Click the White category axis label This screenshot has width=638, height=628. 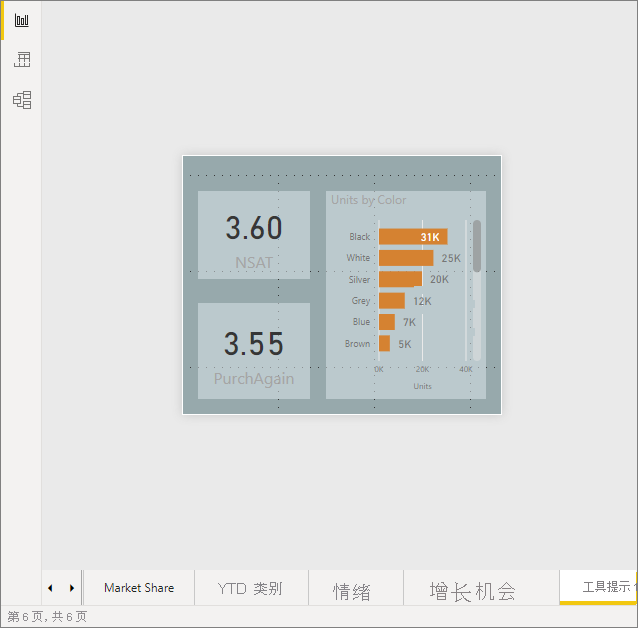pyautogui.click(x=358, y=258)
